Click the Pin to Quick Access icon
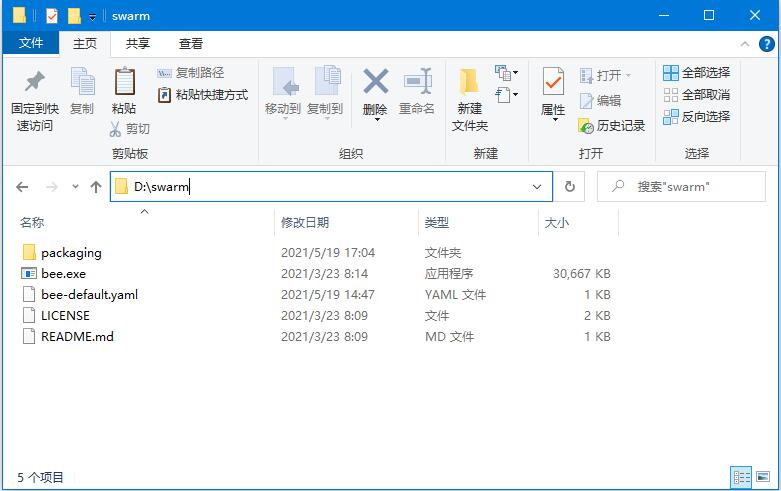This screenshot has width=781, height=491. tap(34, 82)
